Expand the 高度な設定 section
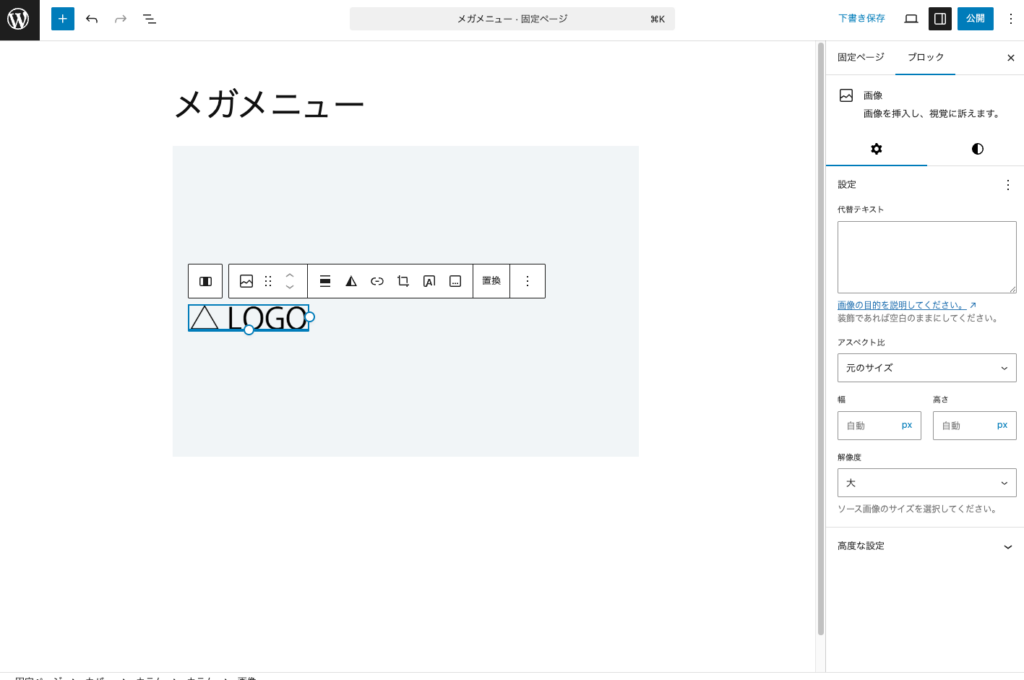1024x680 pixels. pyautogui.click(x=926, y=545)
